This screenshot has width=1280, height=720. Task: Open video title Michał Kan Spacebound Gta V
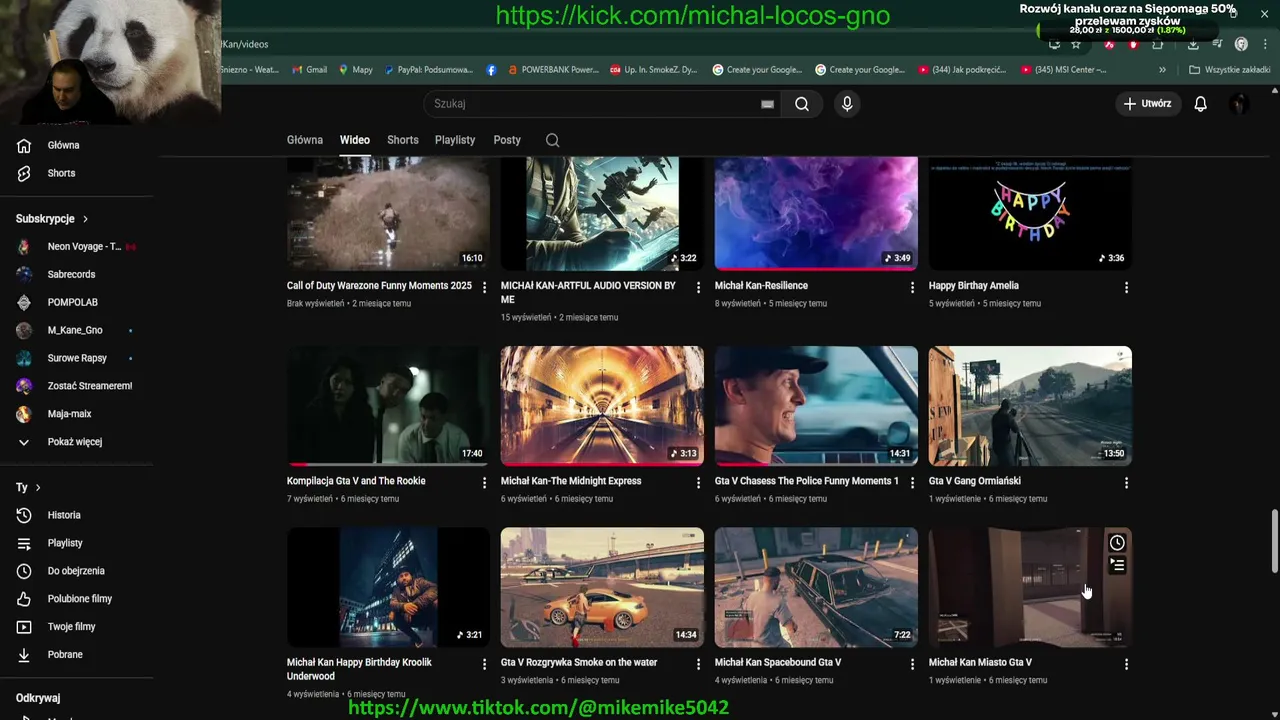pyautogui.click(x=778, y=663)
